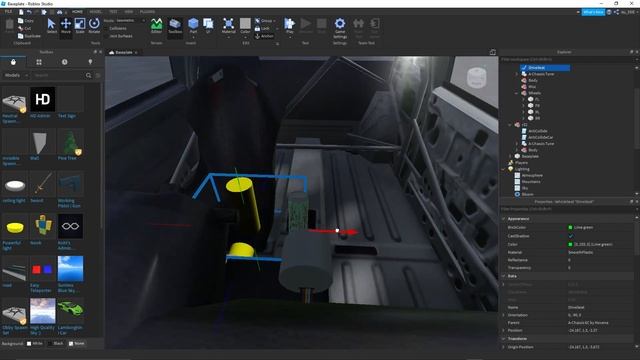
Task: Click the Material property value SmoothPlastic
Action: pyautogui.click(x=580, y=252)
